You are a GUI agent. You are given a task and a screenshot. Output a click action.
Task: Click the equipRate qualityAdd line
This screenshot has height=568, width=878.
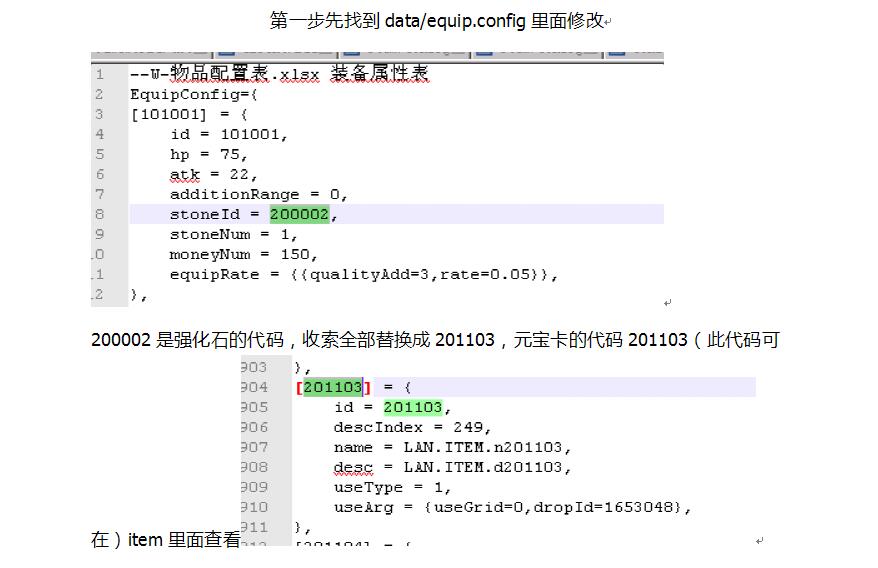click(363, 274)
